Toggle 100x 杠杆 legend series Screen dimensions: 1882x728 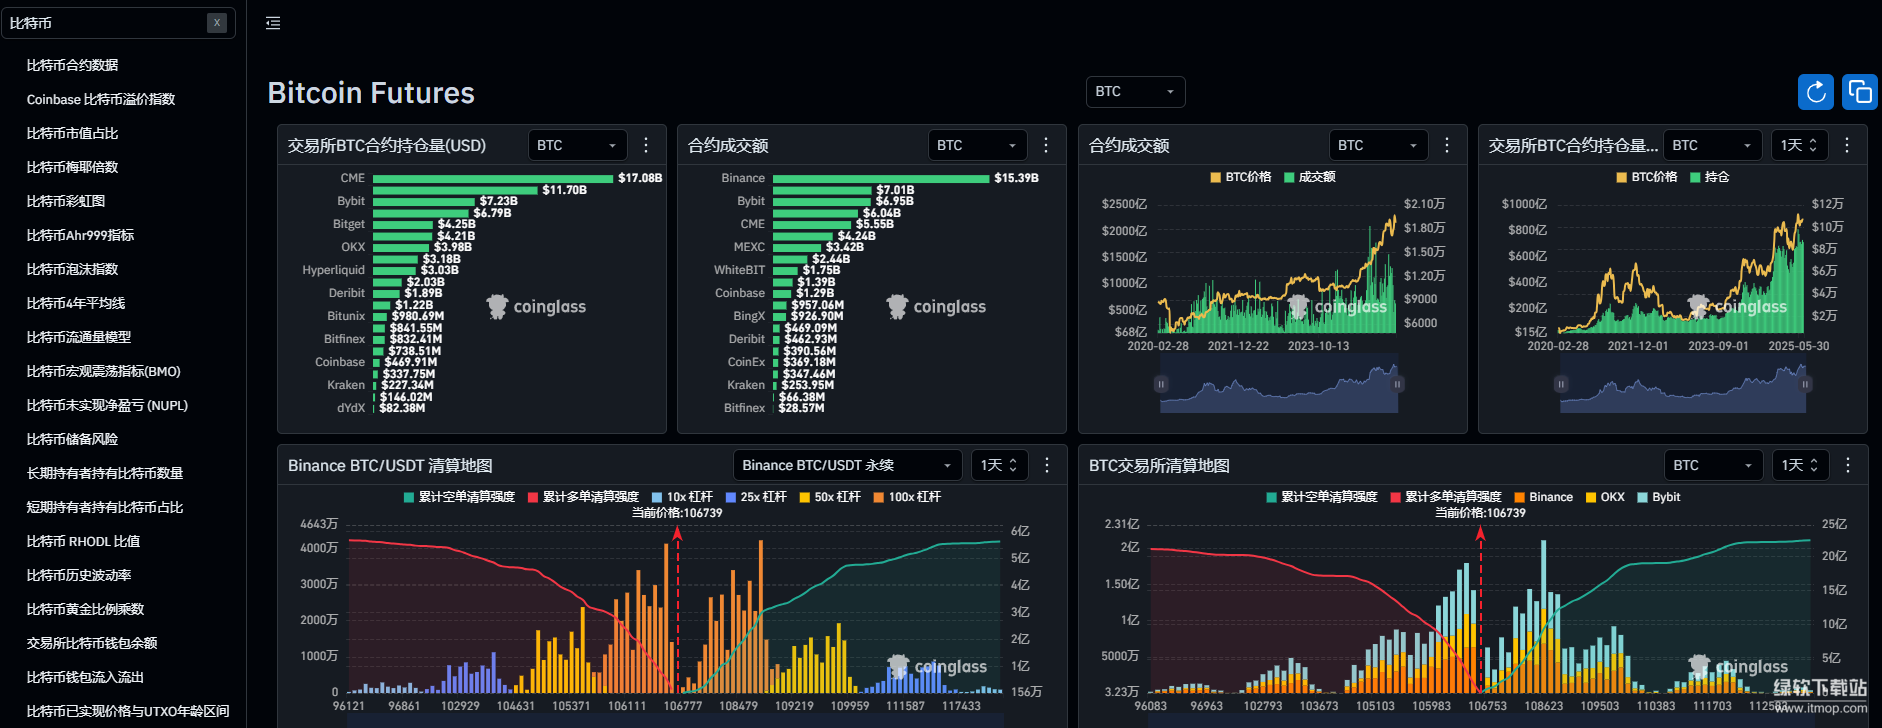[x=907, y=497]
